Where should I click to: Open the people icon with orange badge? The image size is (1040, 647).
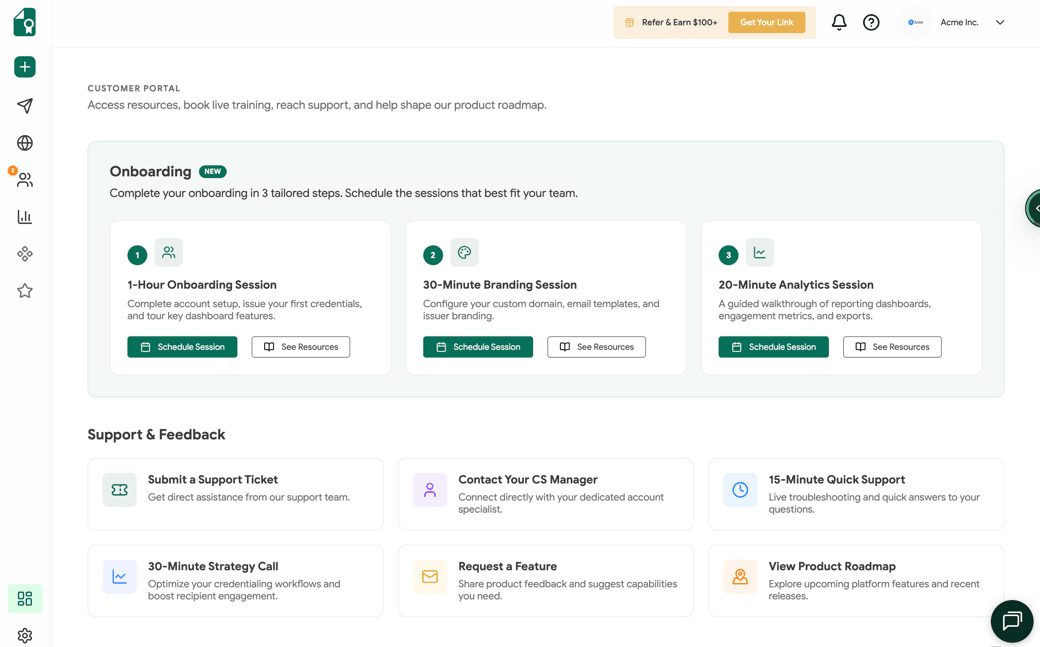(x=25, y=180)
